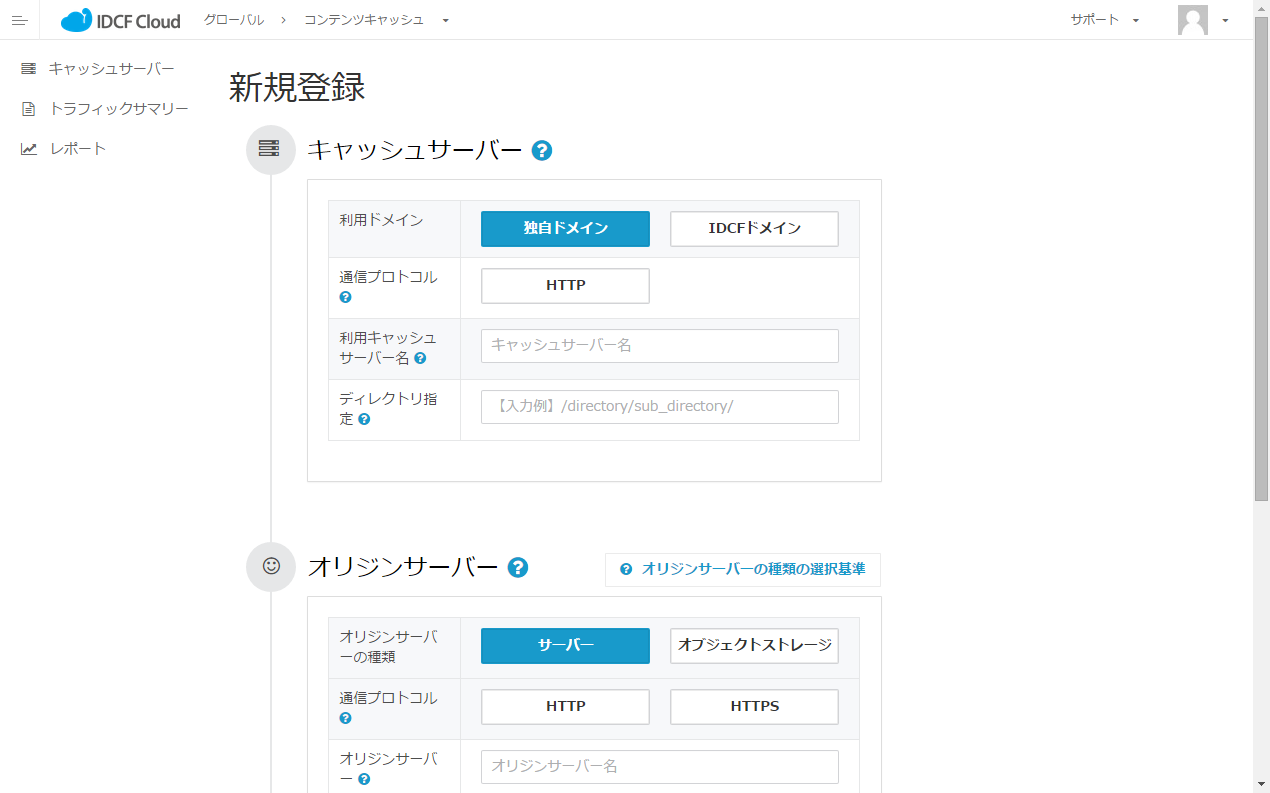Click the グローバル breadcrumb link

[234, 20]
